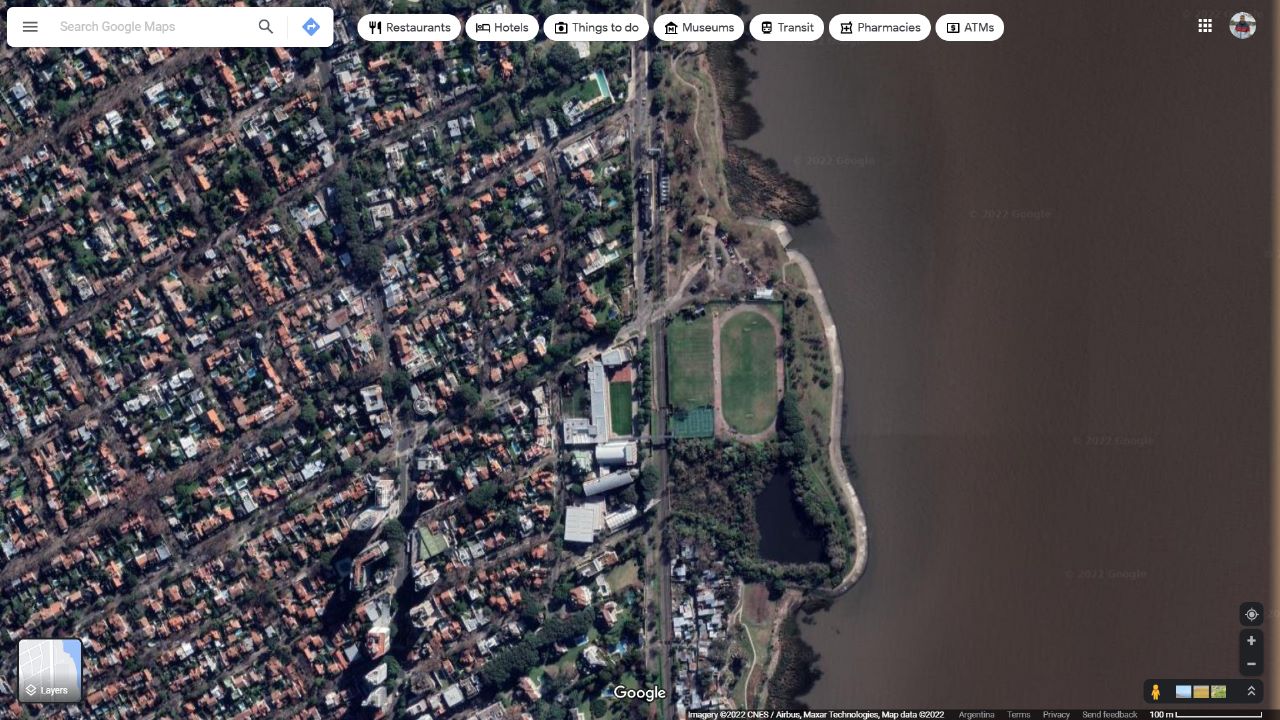1280x720 pixels.
Task: Expand the bottom imagery strip chevrons
Action: pyautogui.click(x=1251, y=691)
